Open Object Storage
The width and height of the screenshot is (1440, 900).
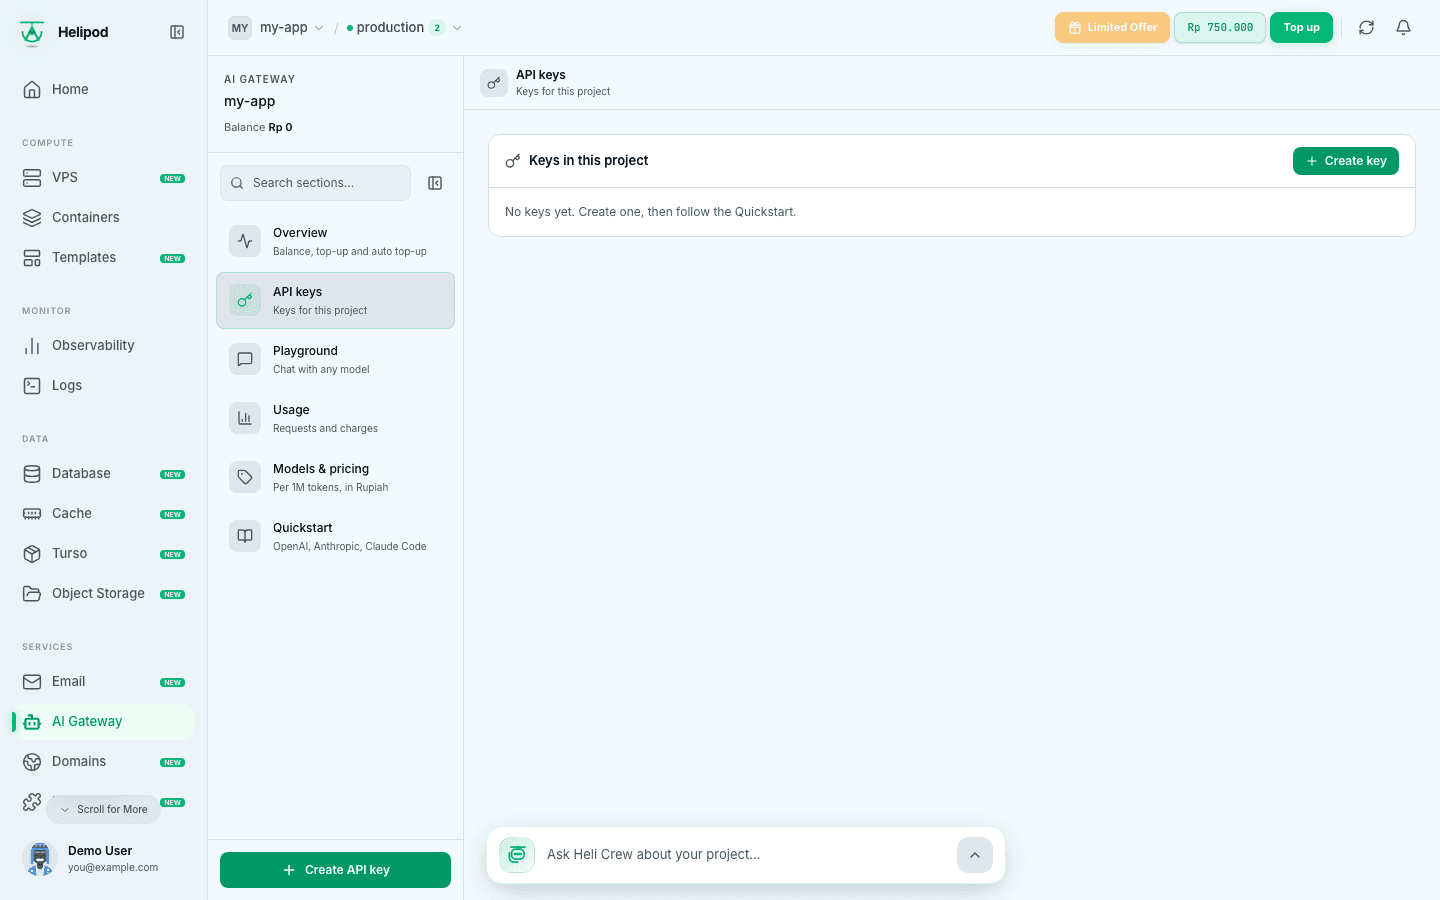tap(104, 593)
